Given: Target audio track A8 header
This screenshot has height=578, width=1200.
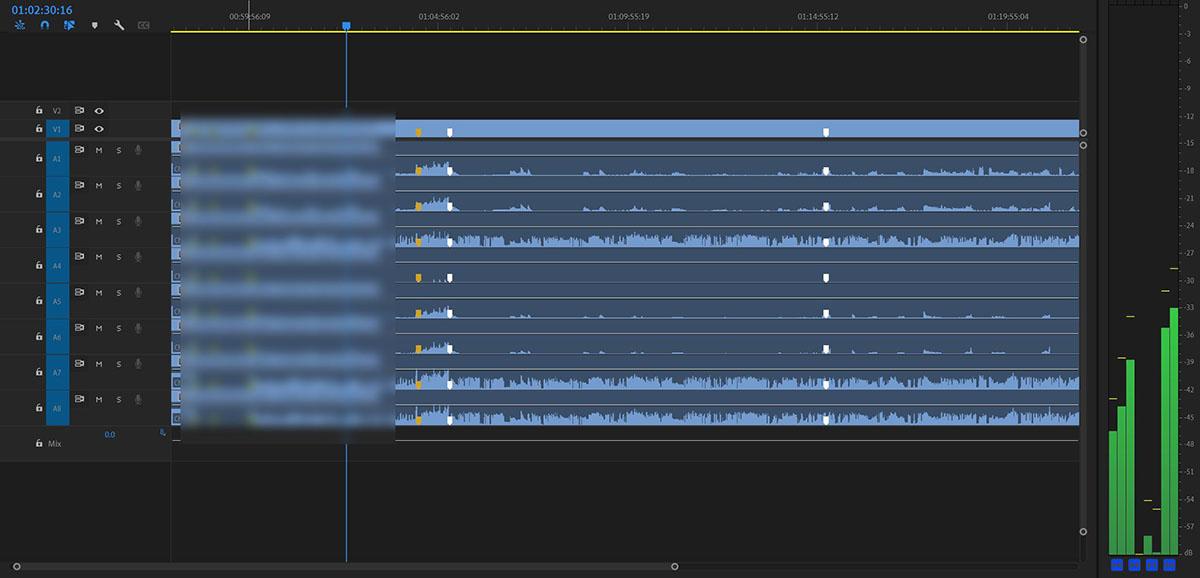Looking at the screenshot, I should 57,408.
